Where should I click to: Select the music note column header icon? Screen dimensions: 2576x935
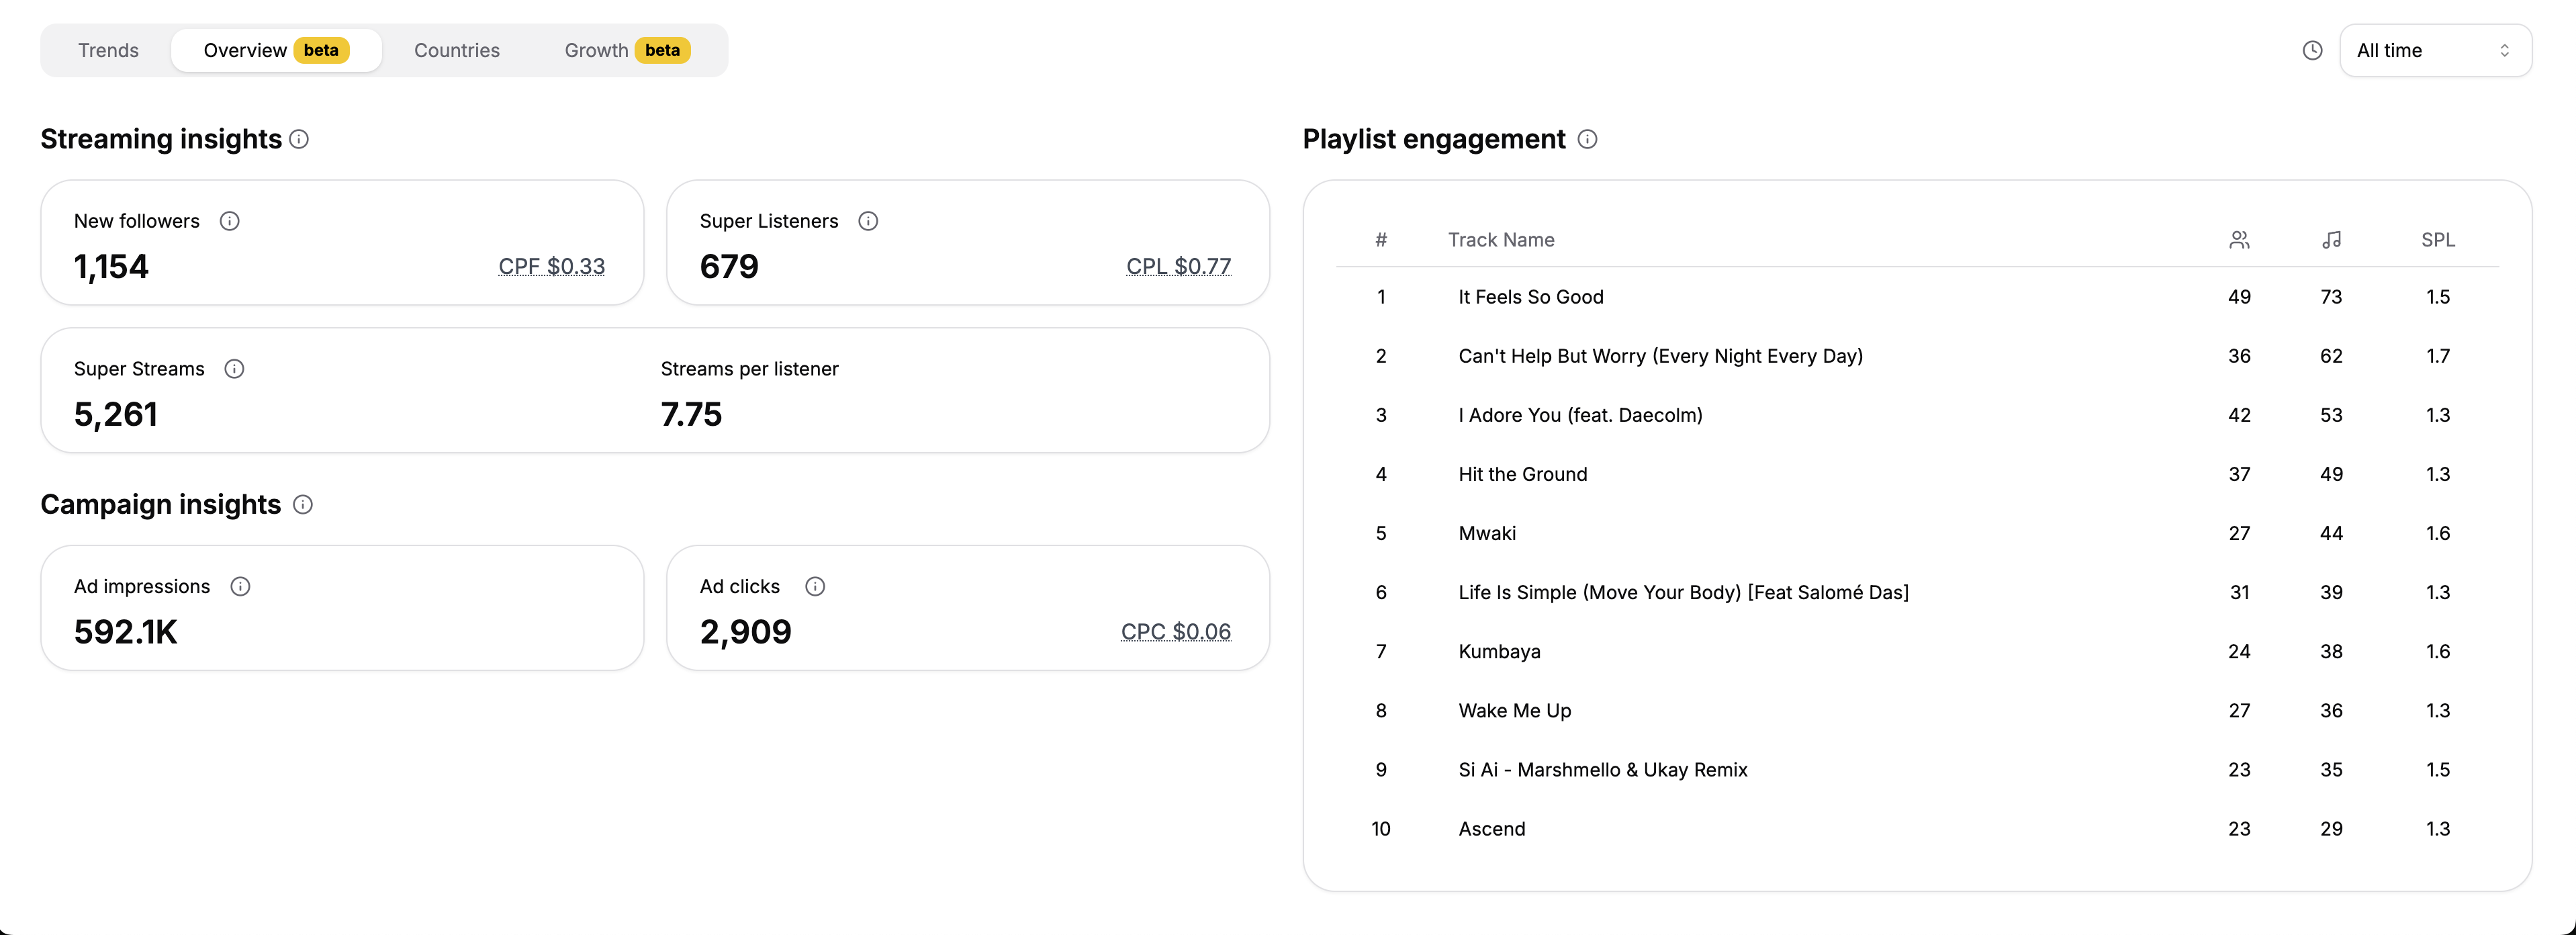coord(2331,239)
